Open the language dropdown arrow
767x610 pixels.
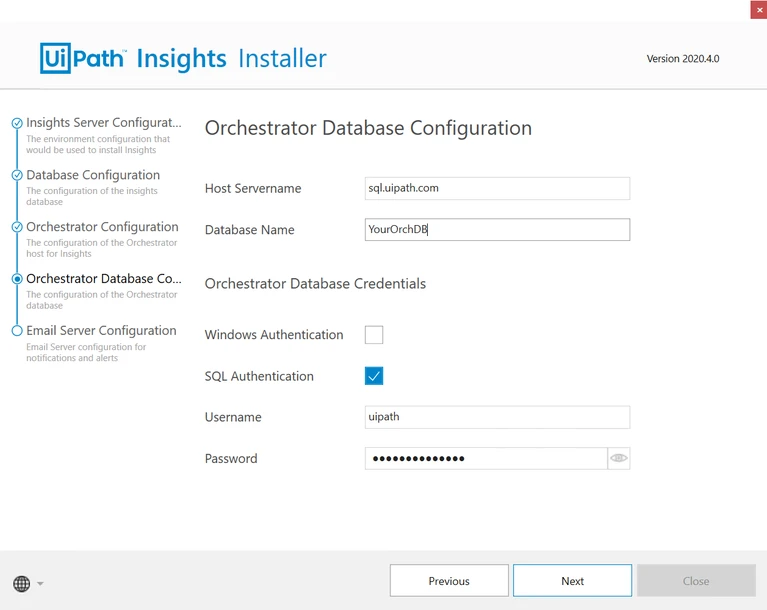coord(40,583)
